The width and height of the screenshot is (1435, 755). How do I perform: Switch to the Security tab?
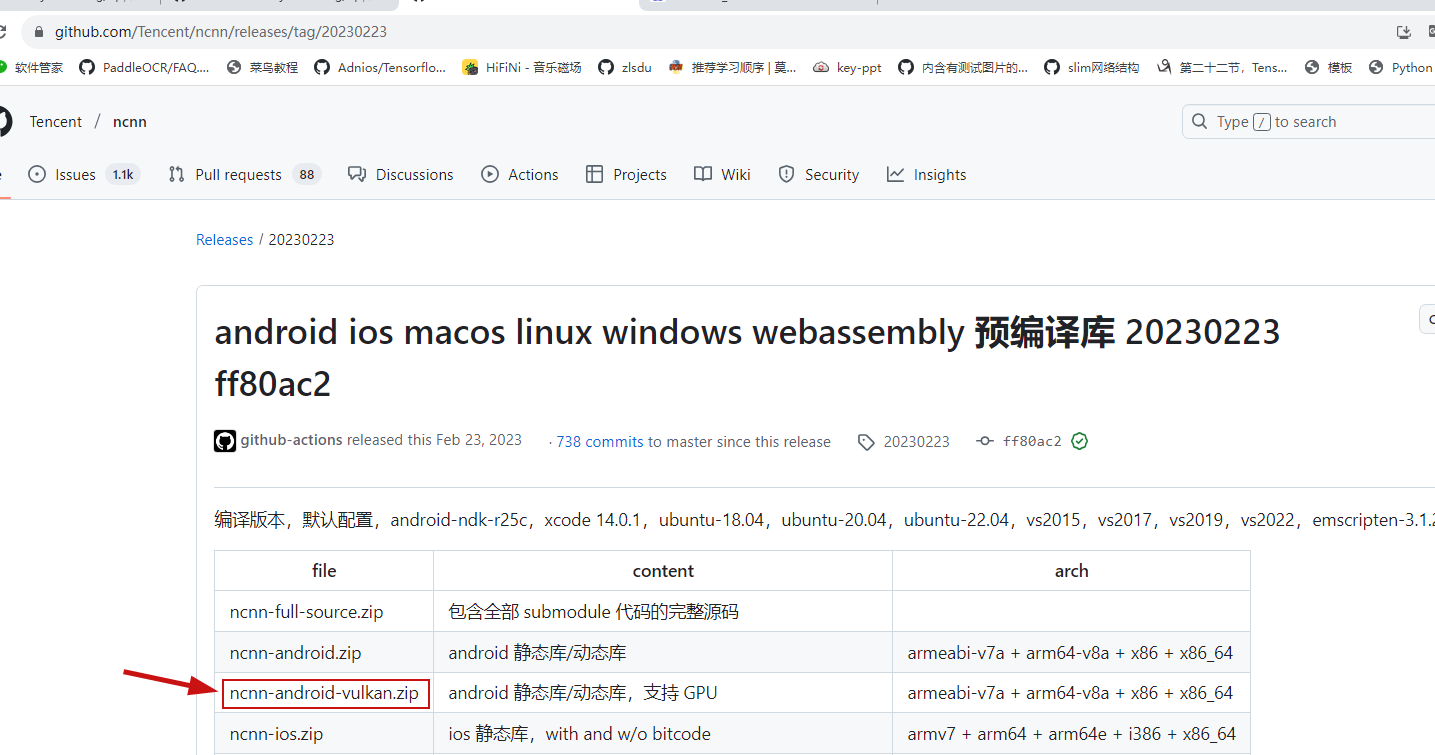[819, 174]
